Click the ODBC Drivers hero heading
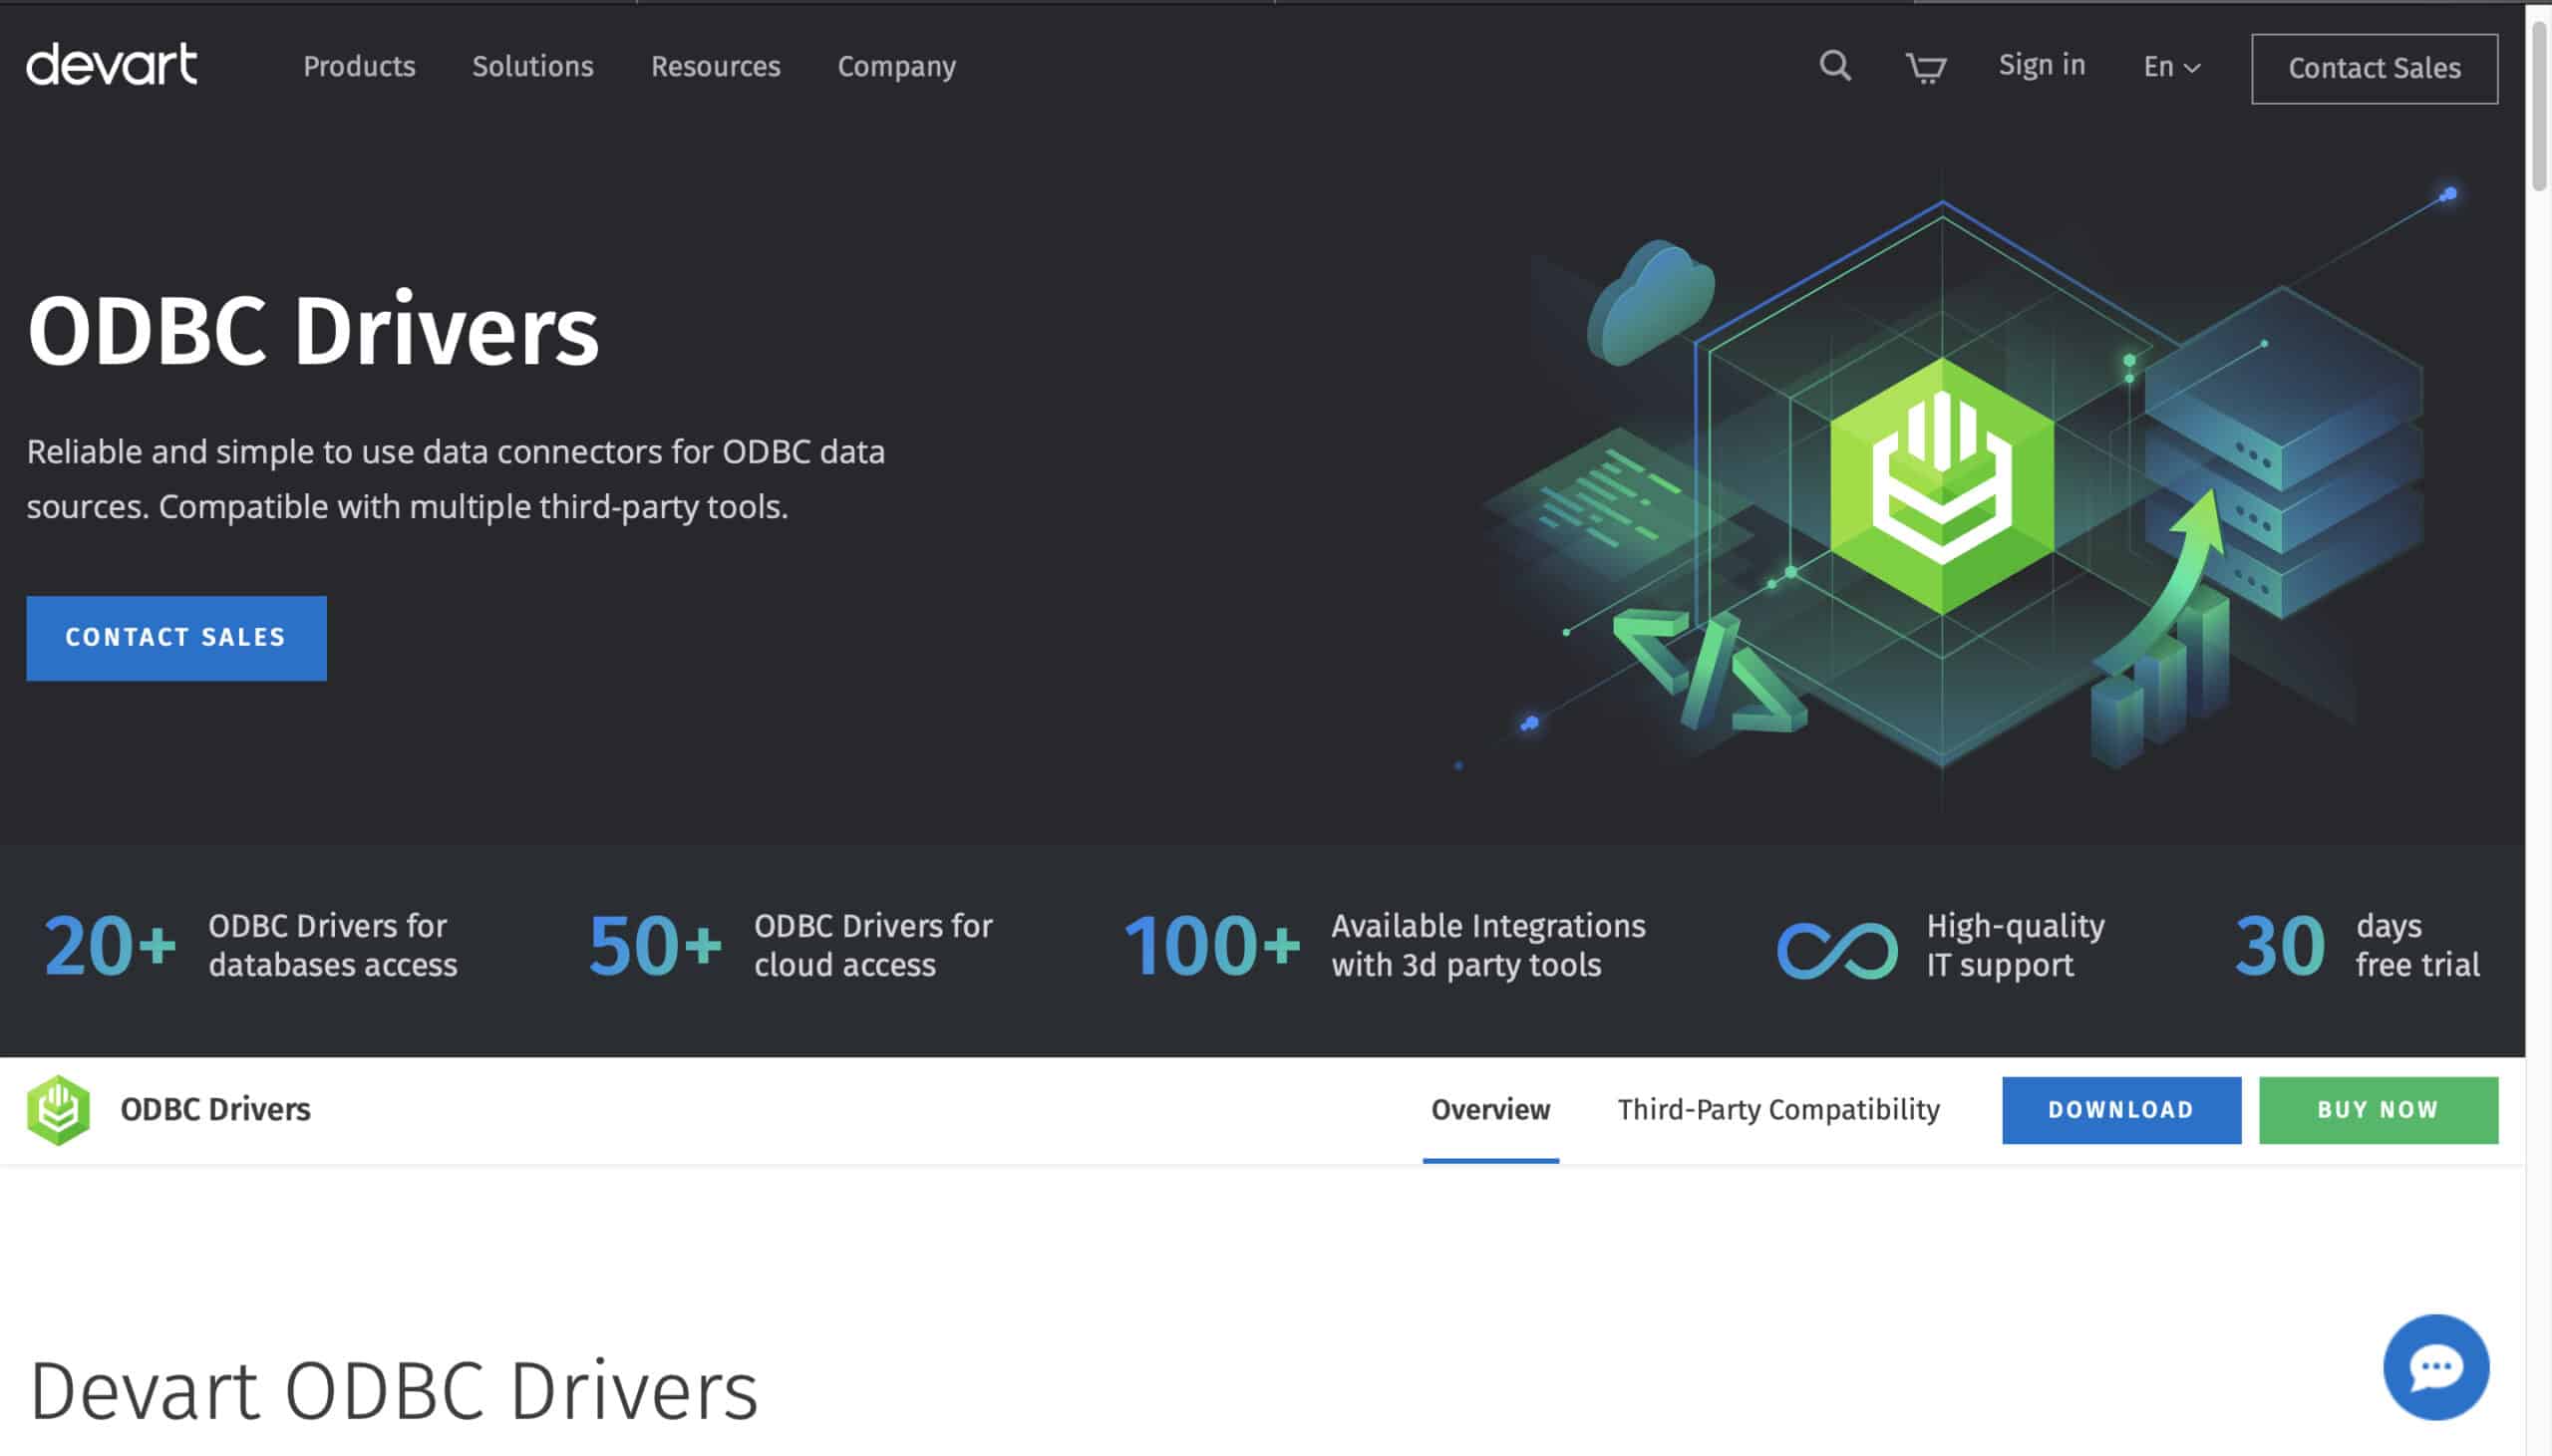 [313, 331]
